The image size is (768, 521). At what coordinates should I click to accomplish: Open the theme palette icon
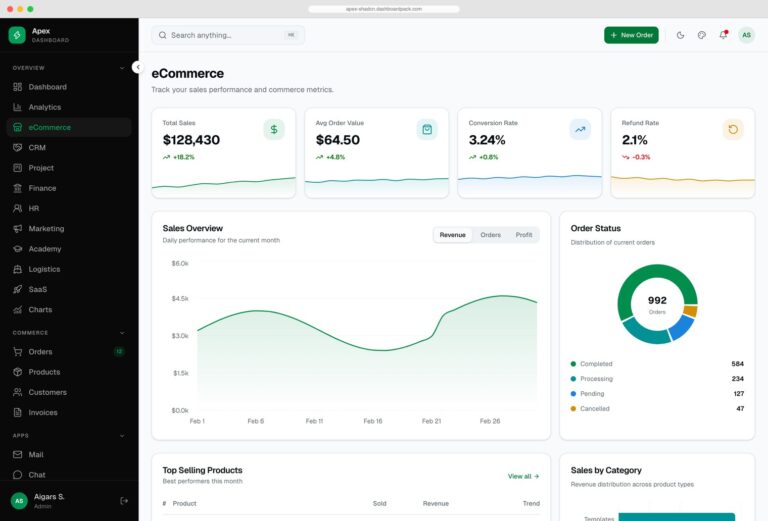702,35
